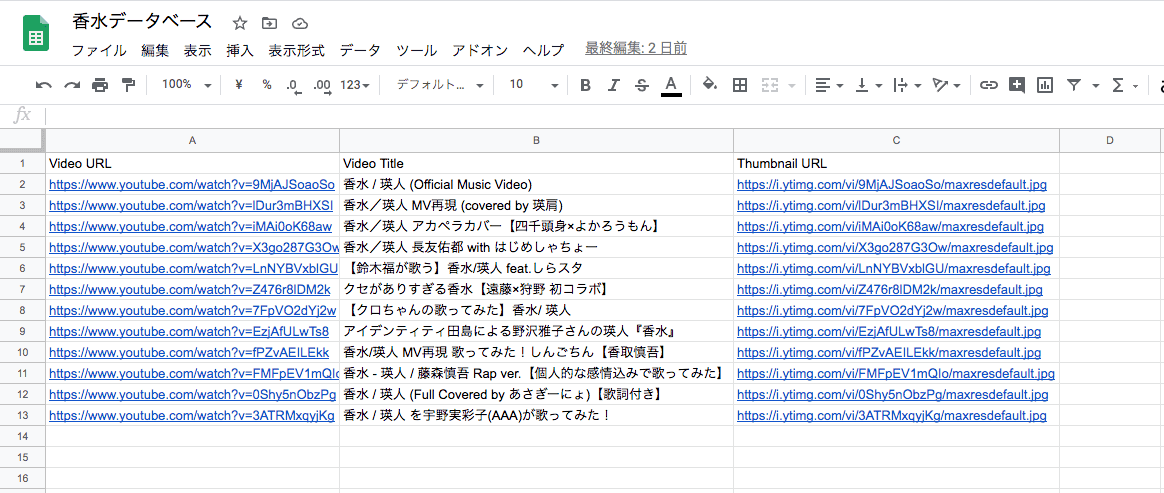
Task: Select column B header
Action: 536,141
